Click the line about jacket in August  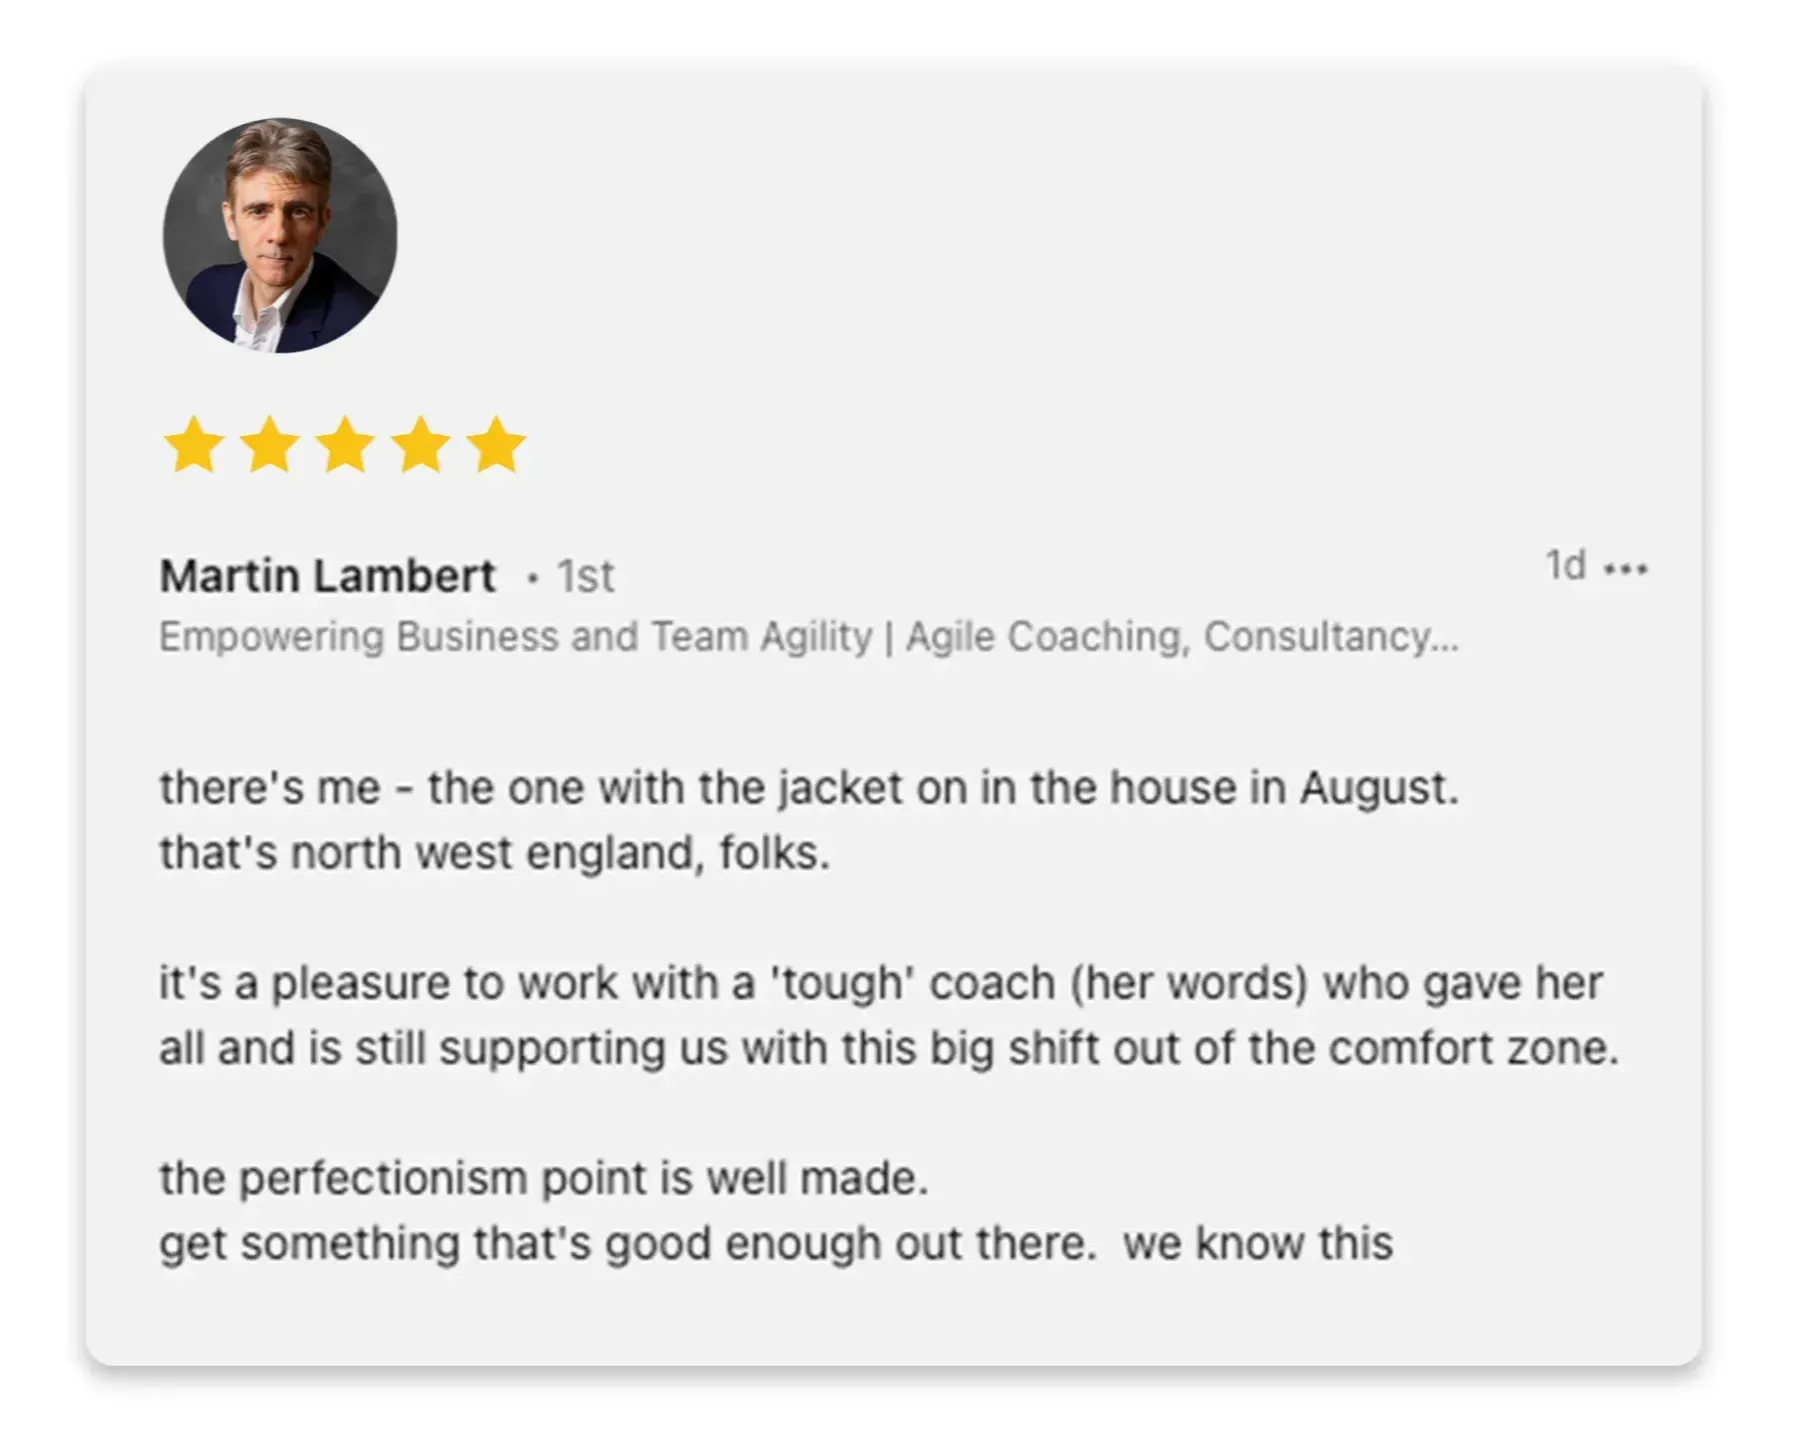(808, 788)
